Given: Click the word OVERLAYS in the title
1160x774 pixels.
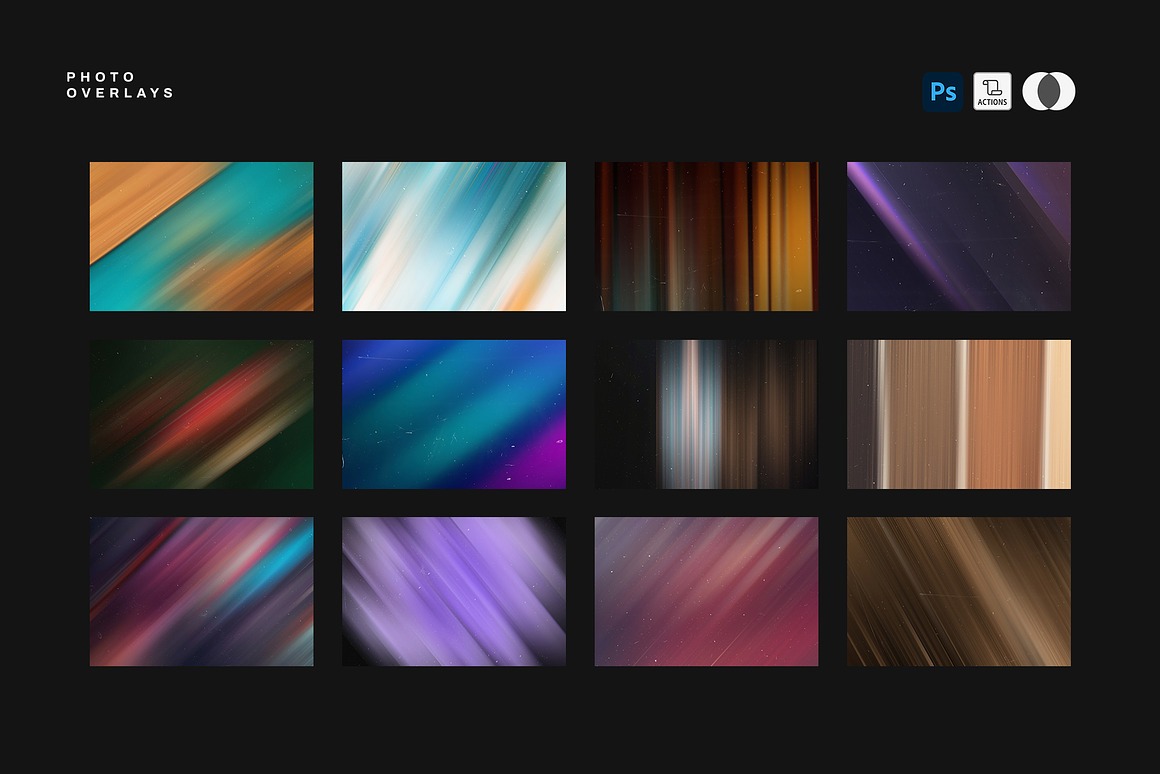Looking at the screenshot, I should (x=120, y=93).
